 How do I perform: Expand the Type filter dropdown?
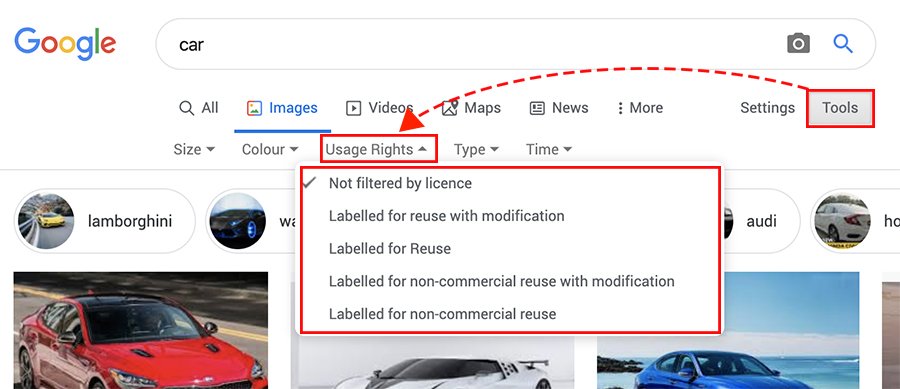[476, 149]
